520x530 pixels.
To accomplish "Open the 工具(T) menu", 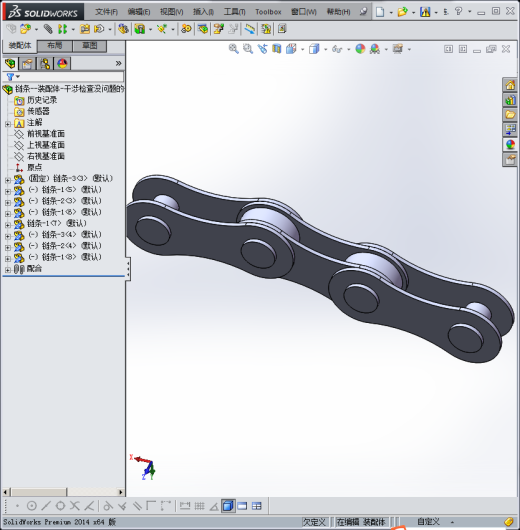I will tap(235, 12).
